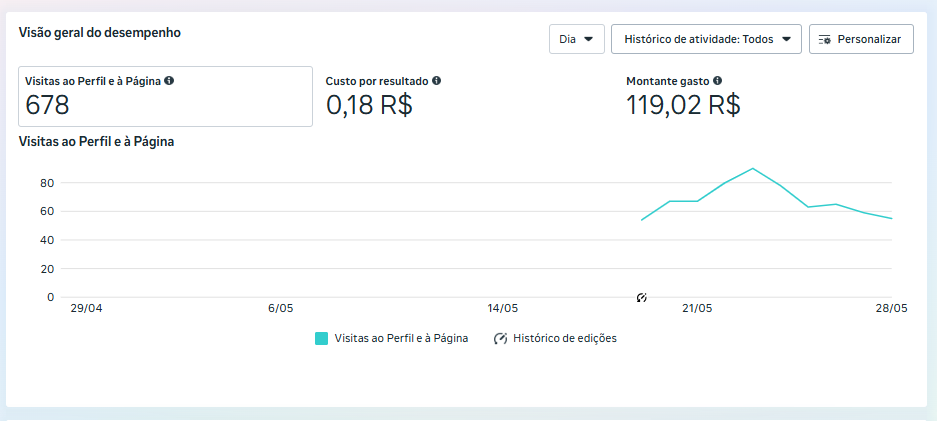The width and height of the screenshot is (937, 421).
Task: Click the 20 y-axis label
Action: click(47, 269)
